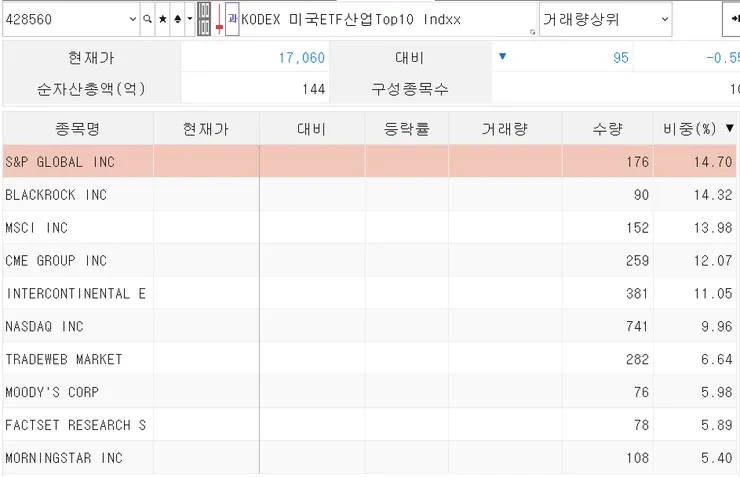This screenshot has width=740, height=477.
Task: Select the CME GROUP INC row
Action: (370, 260)
